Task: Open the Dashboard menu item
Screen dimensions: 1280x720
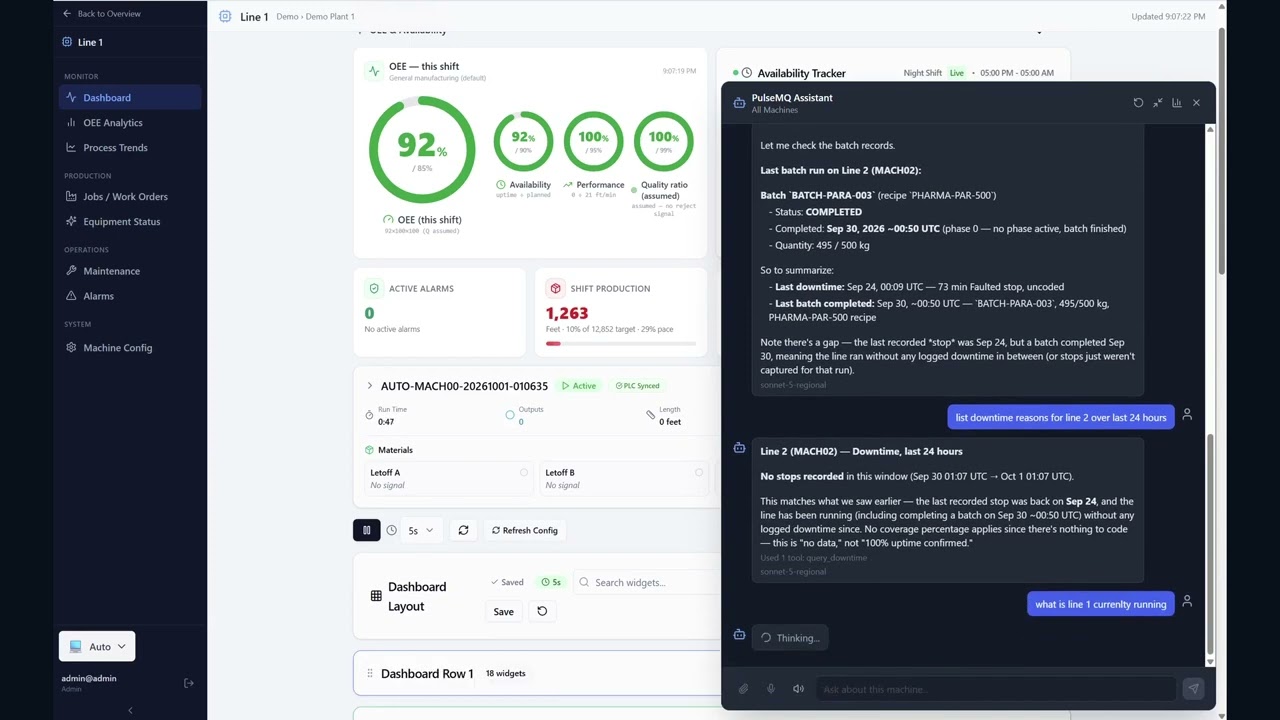Action: (x=130, y=98)
